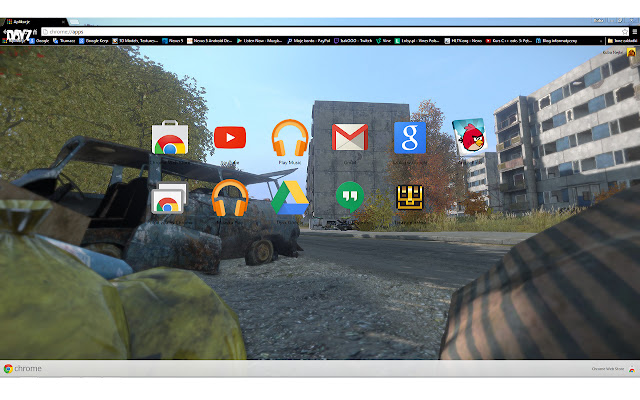Launch the blue Google Search app
The width and height of the screenshot is (640, 400).
[x=410, y=138]
